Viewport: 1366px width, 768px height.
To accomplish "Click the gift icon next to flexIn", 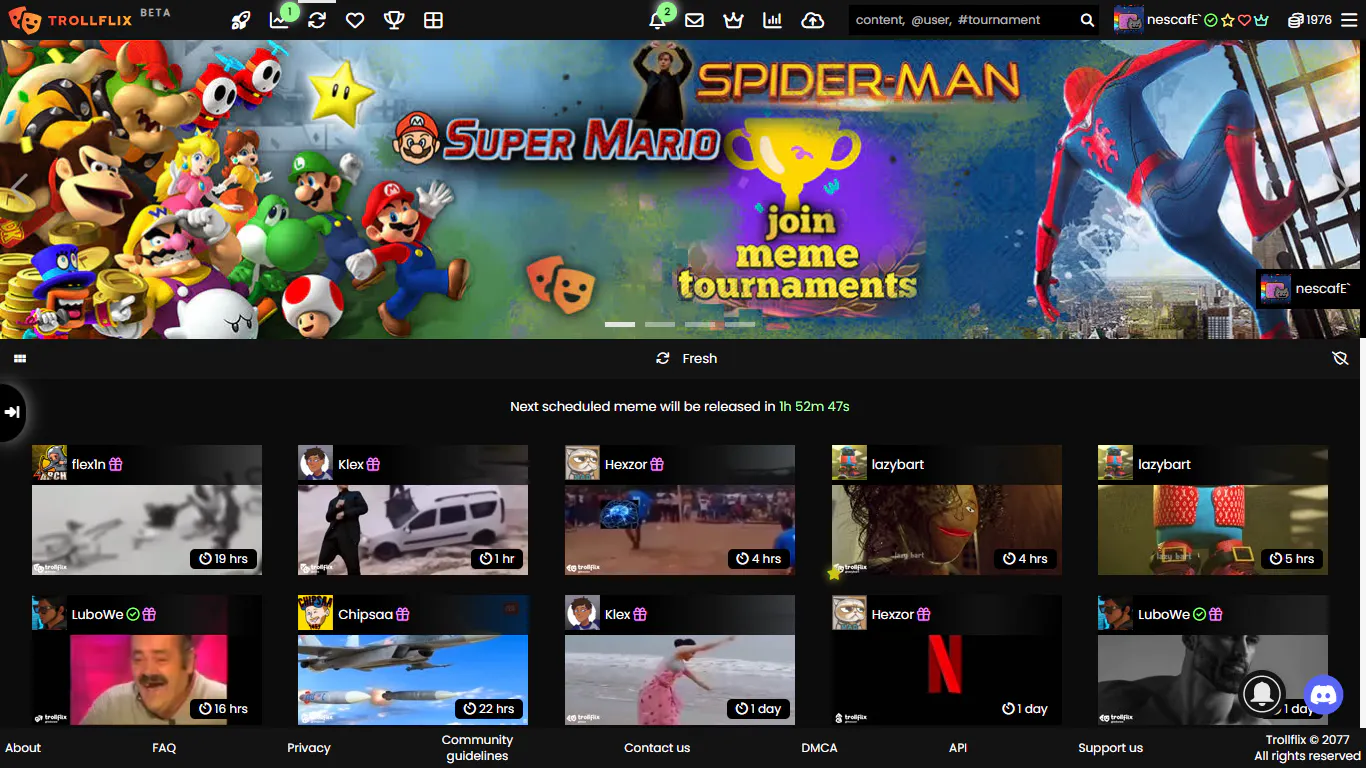I will (116, 464).
